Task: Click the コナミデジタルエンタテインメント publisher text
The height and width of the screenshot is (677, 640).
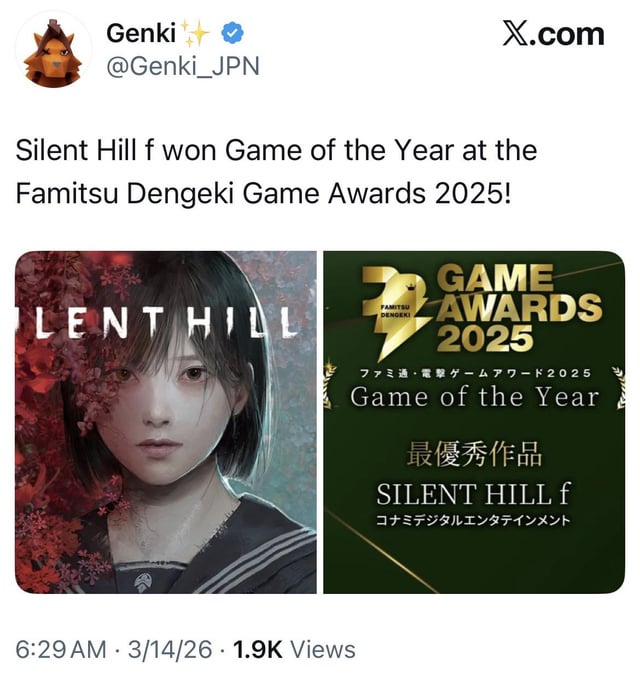Action: [473, 520]
